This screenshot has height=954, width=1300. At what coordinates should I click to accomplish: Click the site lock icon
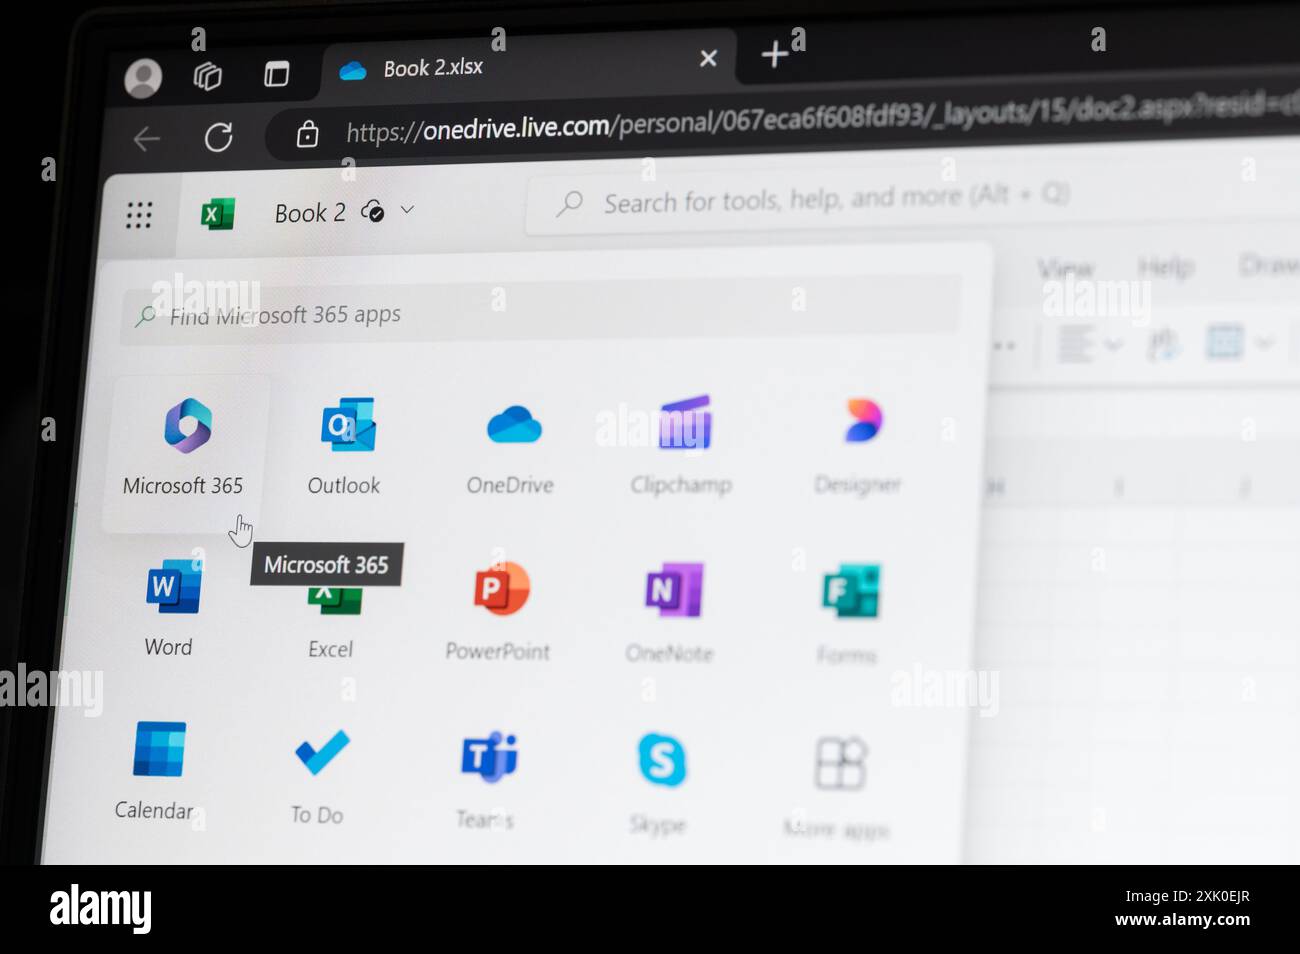coord(308,134)
